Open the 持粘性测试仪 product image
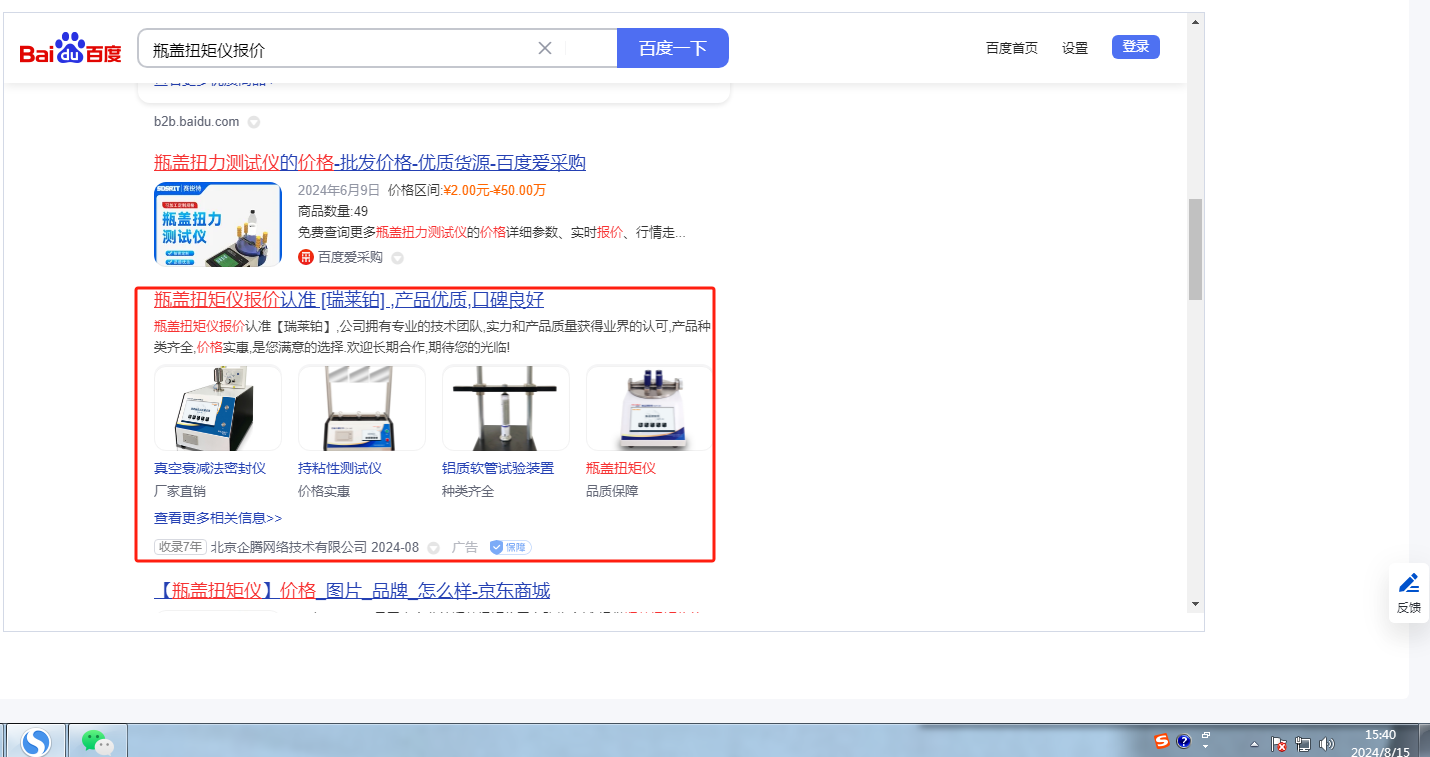 (362, 408)
